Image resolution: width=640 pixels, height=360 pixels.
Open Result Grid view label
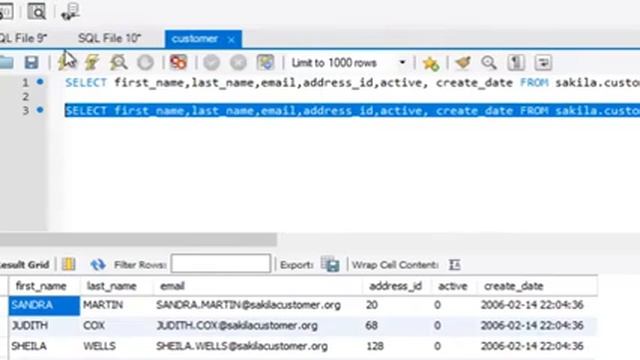click(x=24, y=264)
